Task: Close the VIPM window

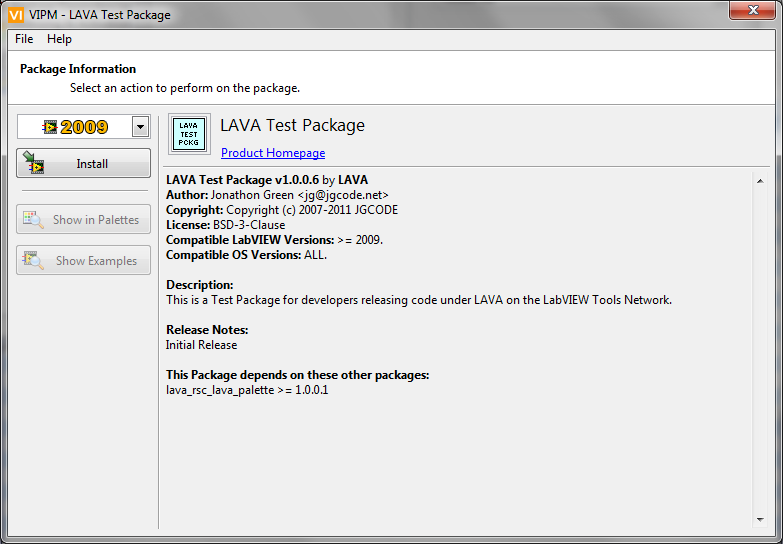Action: [753, 10]
